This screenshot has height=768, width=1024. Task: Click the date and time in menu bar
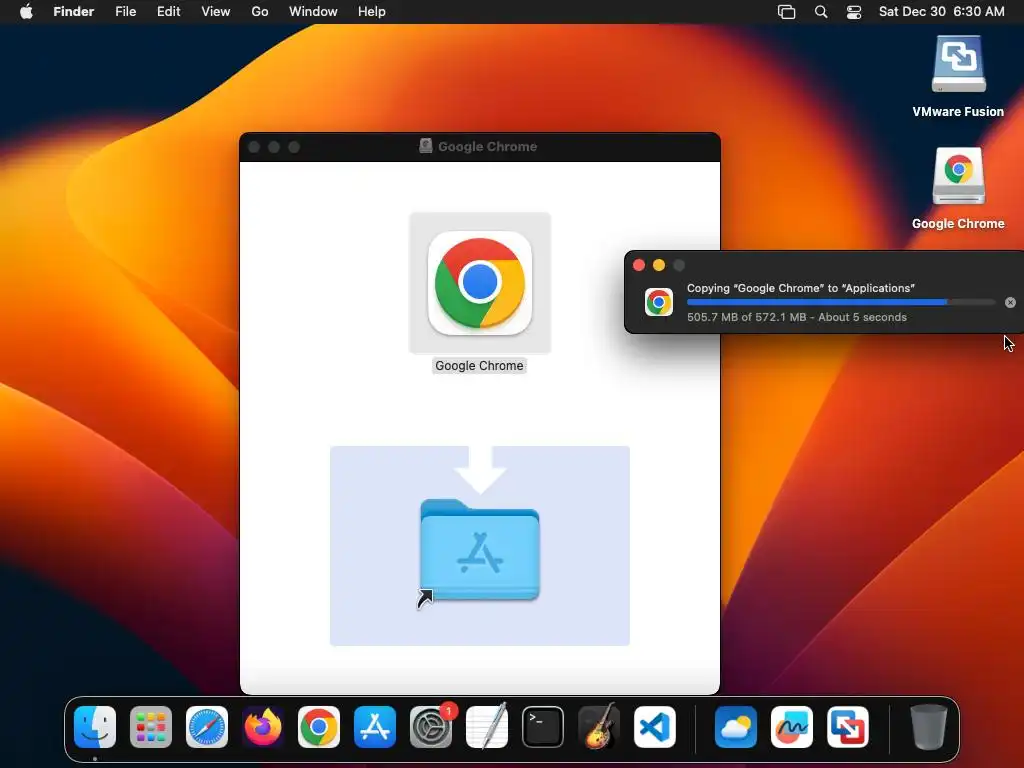942,12
